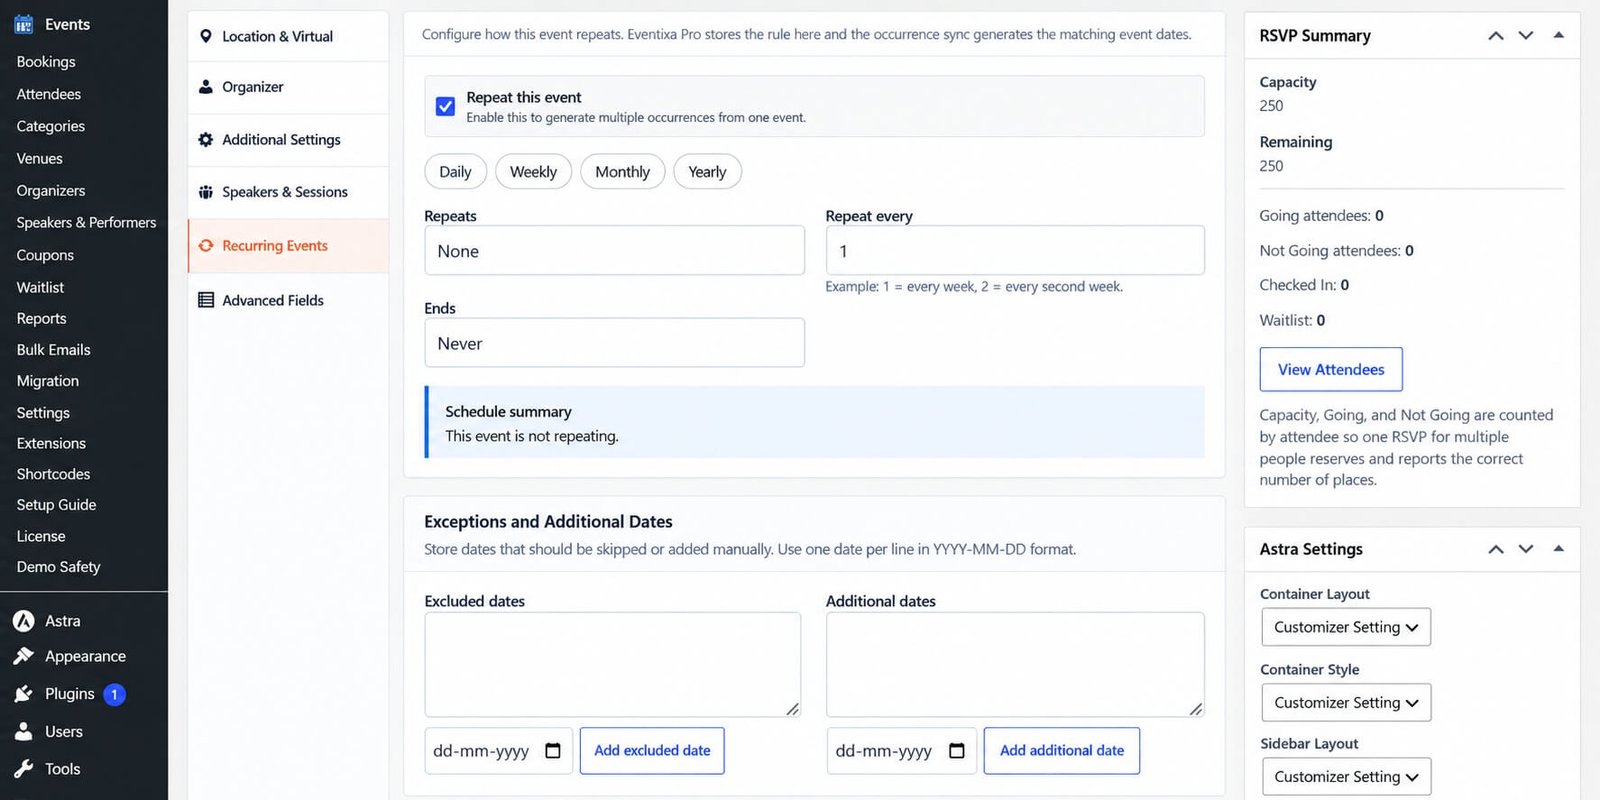The image size is (1600, 800).
Task: Click the Add excluded date button
Action: click(x=652, y=751)
